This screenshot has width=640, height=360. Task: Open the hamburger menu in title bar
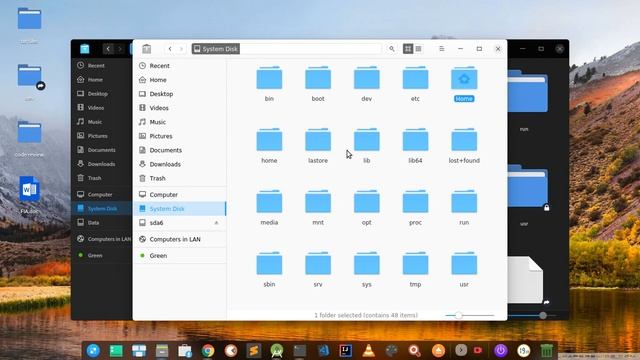coord(441,49)
